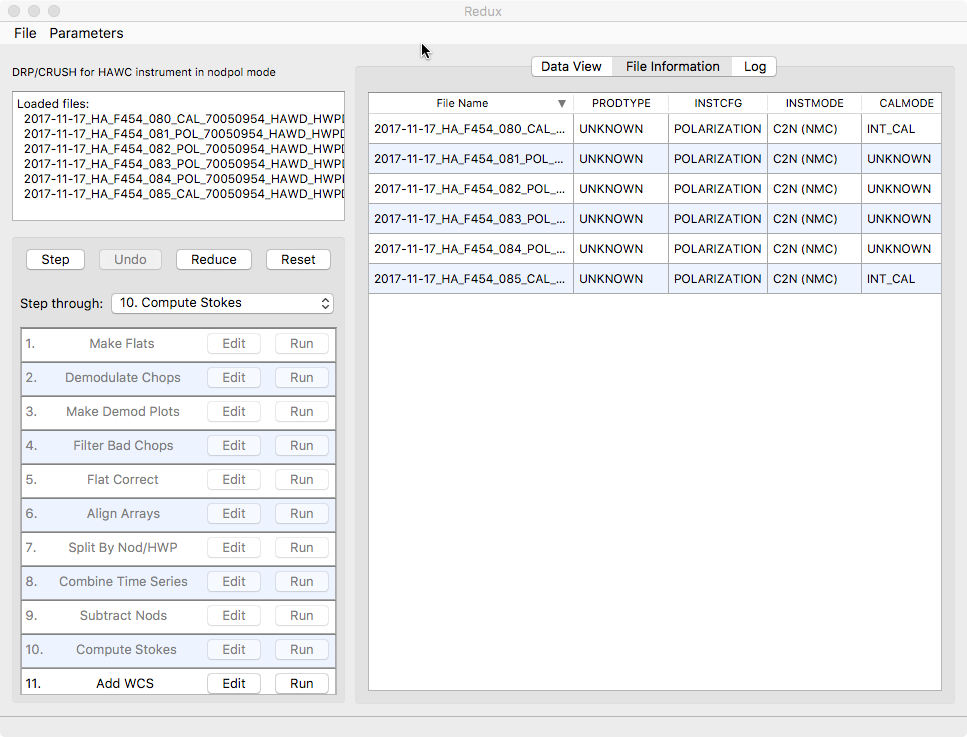Click POLARIZATION cell in 082_POL row
Screen dimensions: 967x737
coord(718,189)
